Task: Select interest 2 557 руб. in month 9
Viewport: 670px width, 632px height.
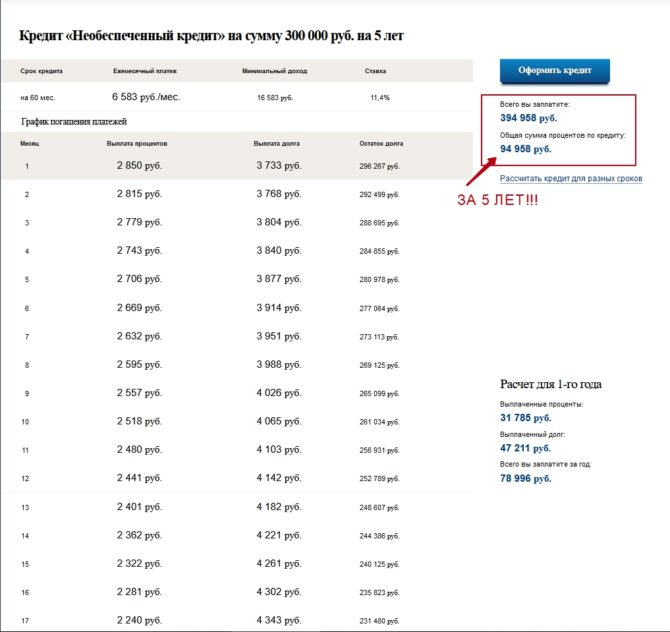Action: pyautogui.click(x=139, y=393)
